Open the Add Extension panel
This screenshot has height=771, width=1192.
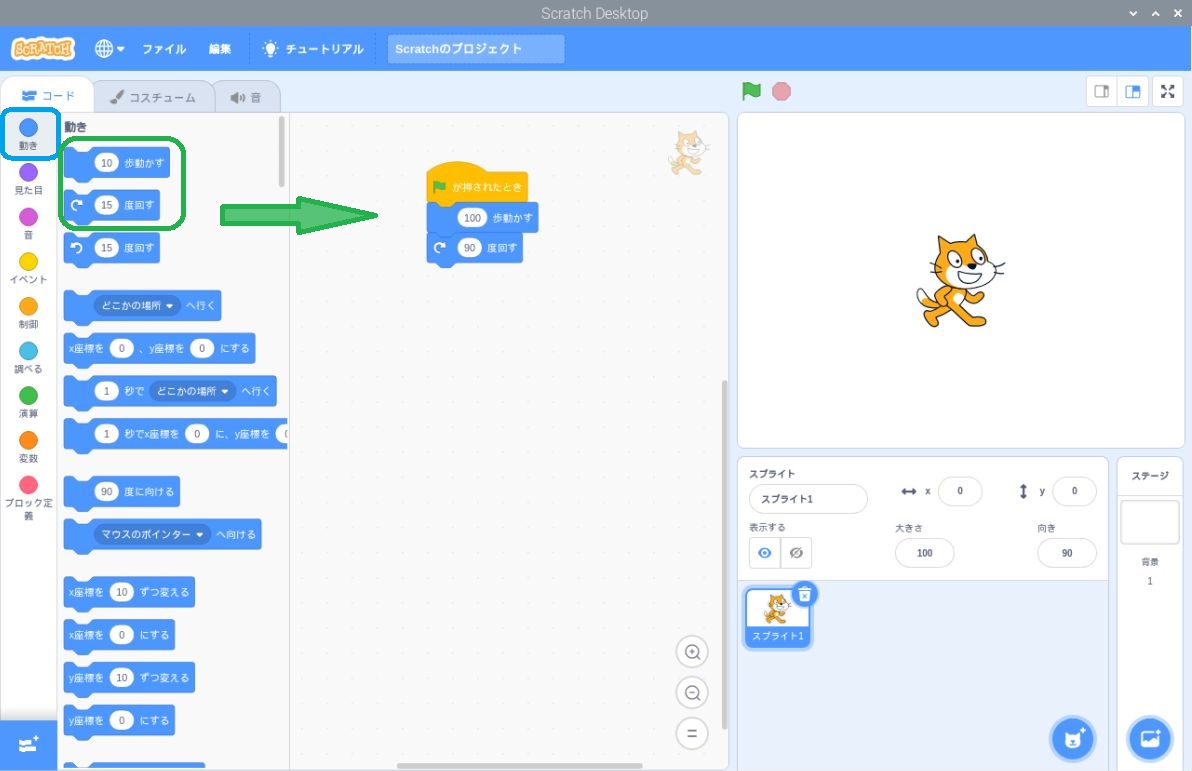pyautogui.click(x=28, y=744)
